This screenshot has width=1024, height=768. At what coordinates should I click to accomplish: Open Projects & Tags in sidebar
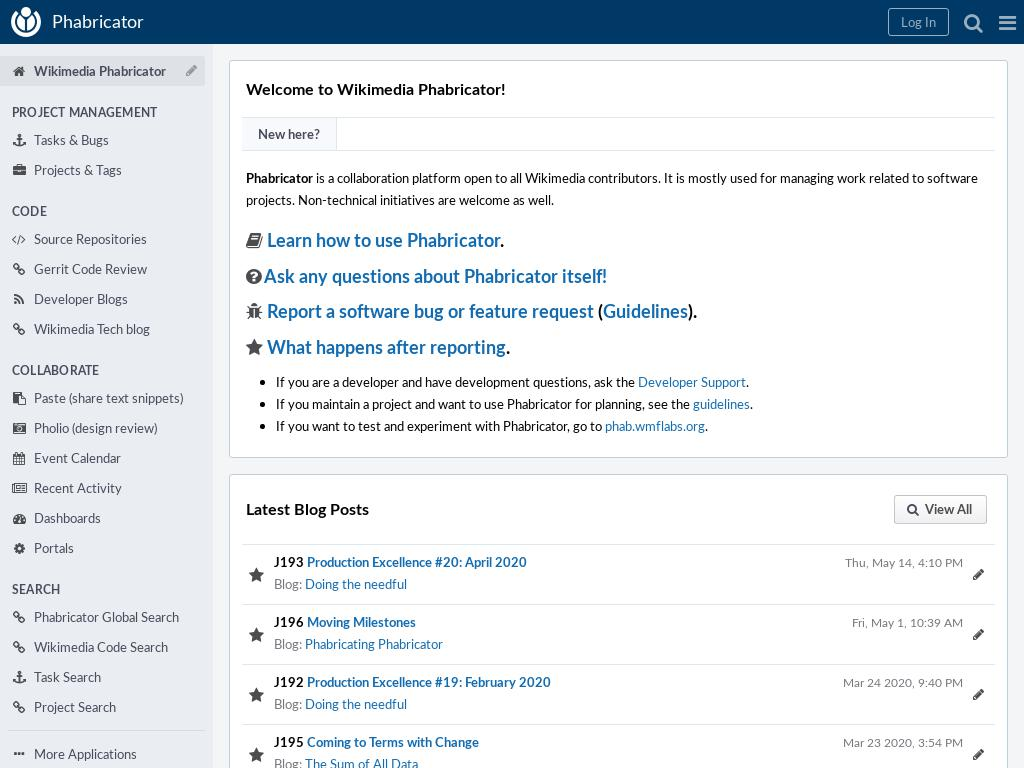pyautogui.click(x=78, y=170)
